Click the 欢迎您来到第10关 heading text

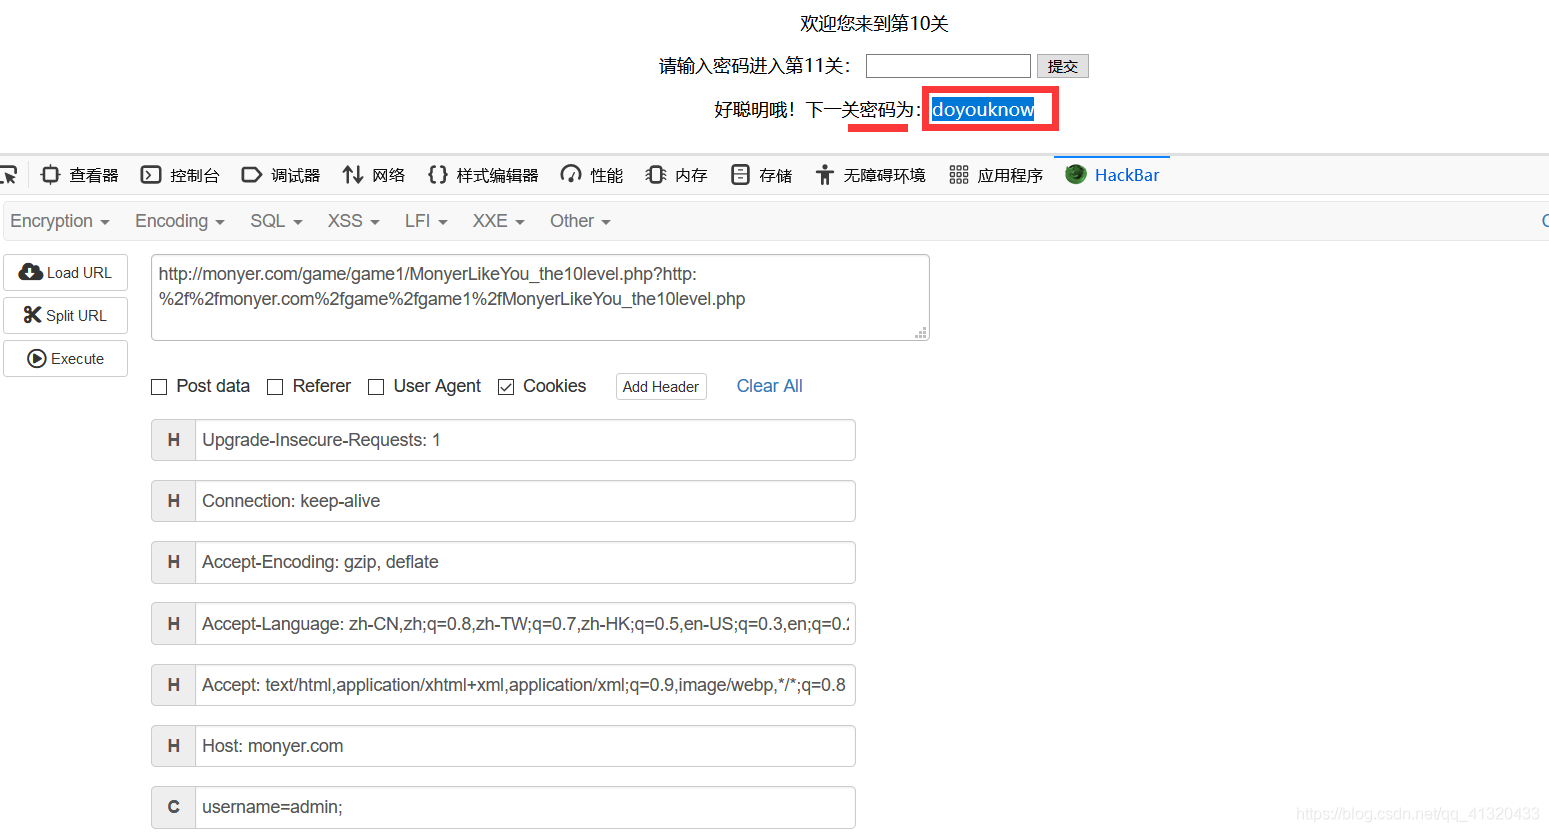pyautogui.click(x=874, y=23)
